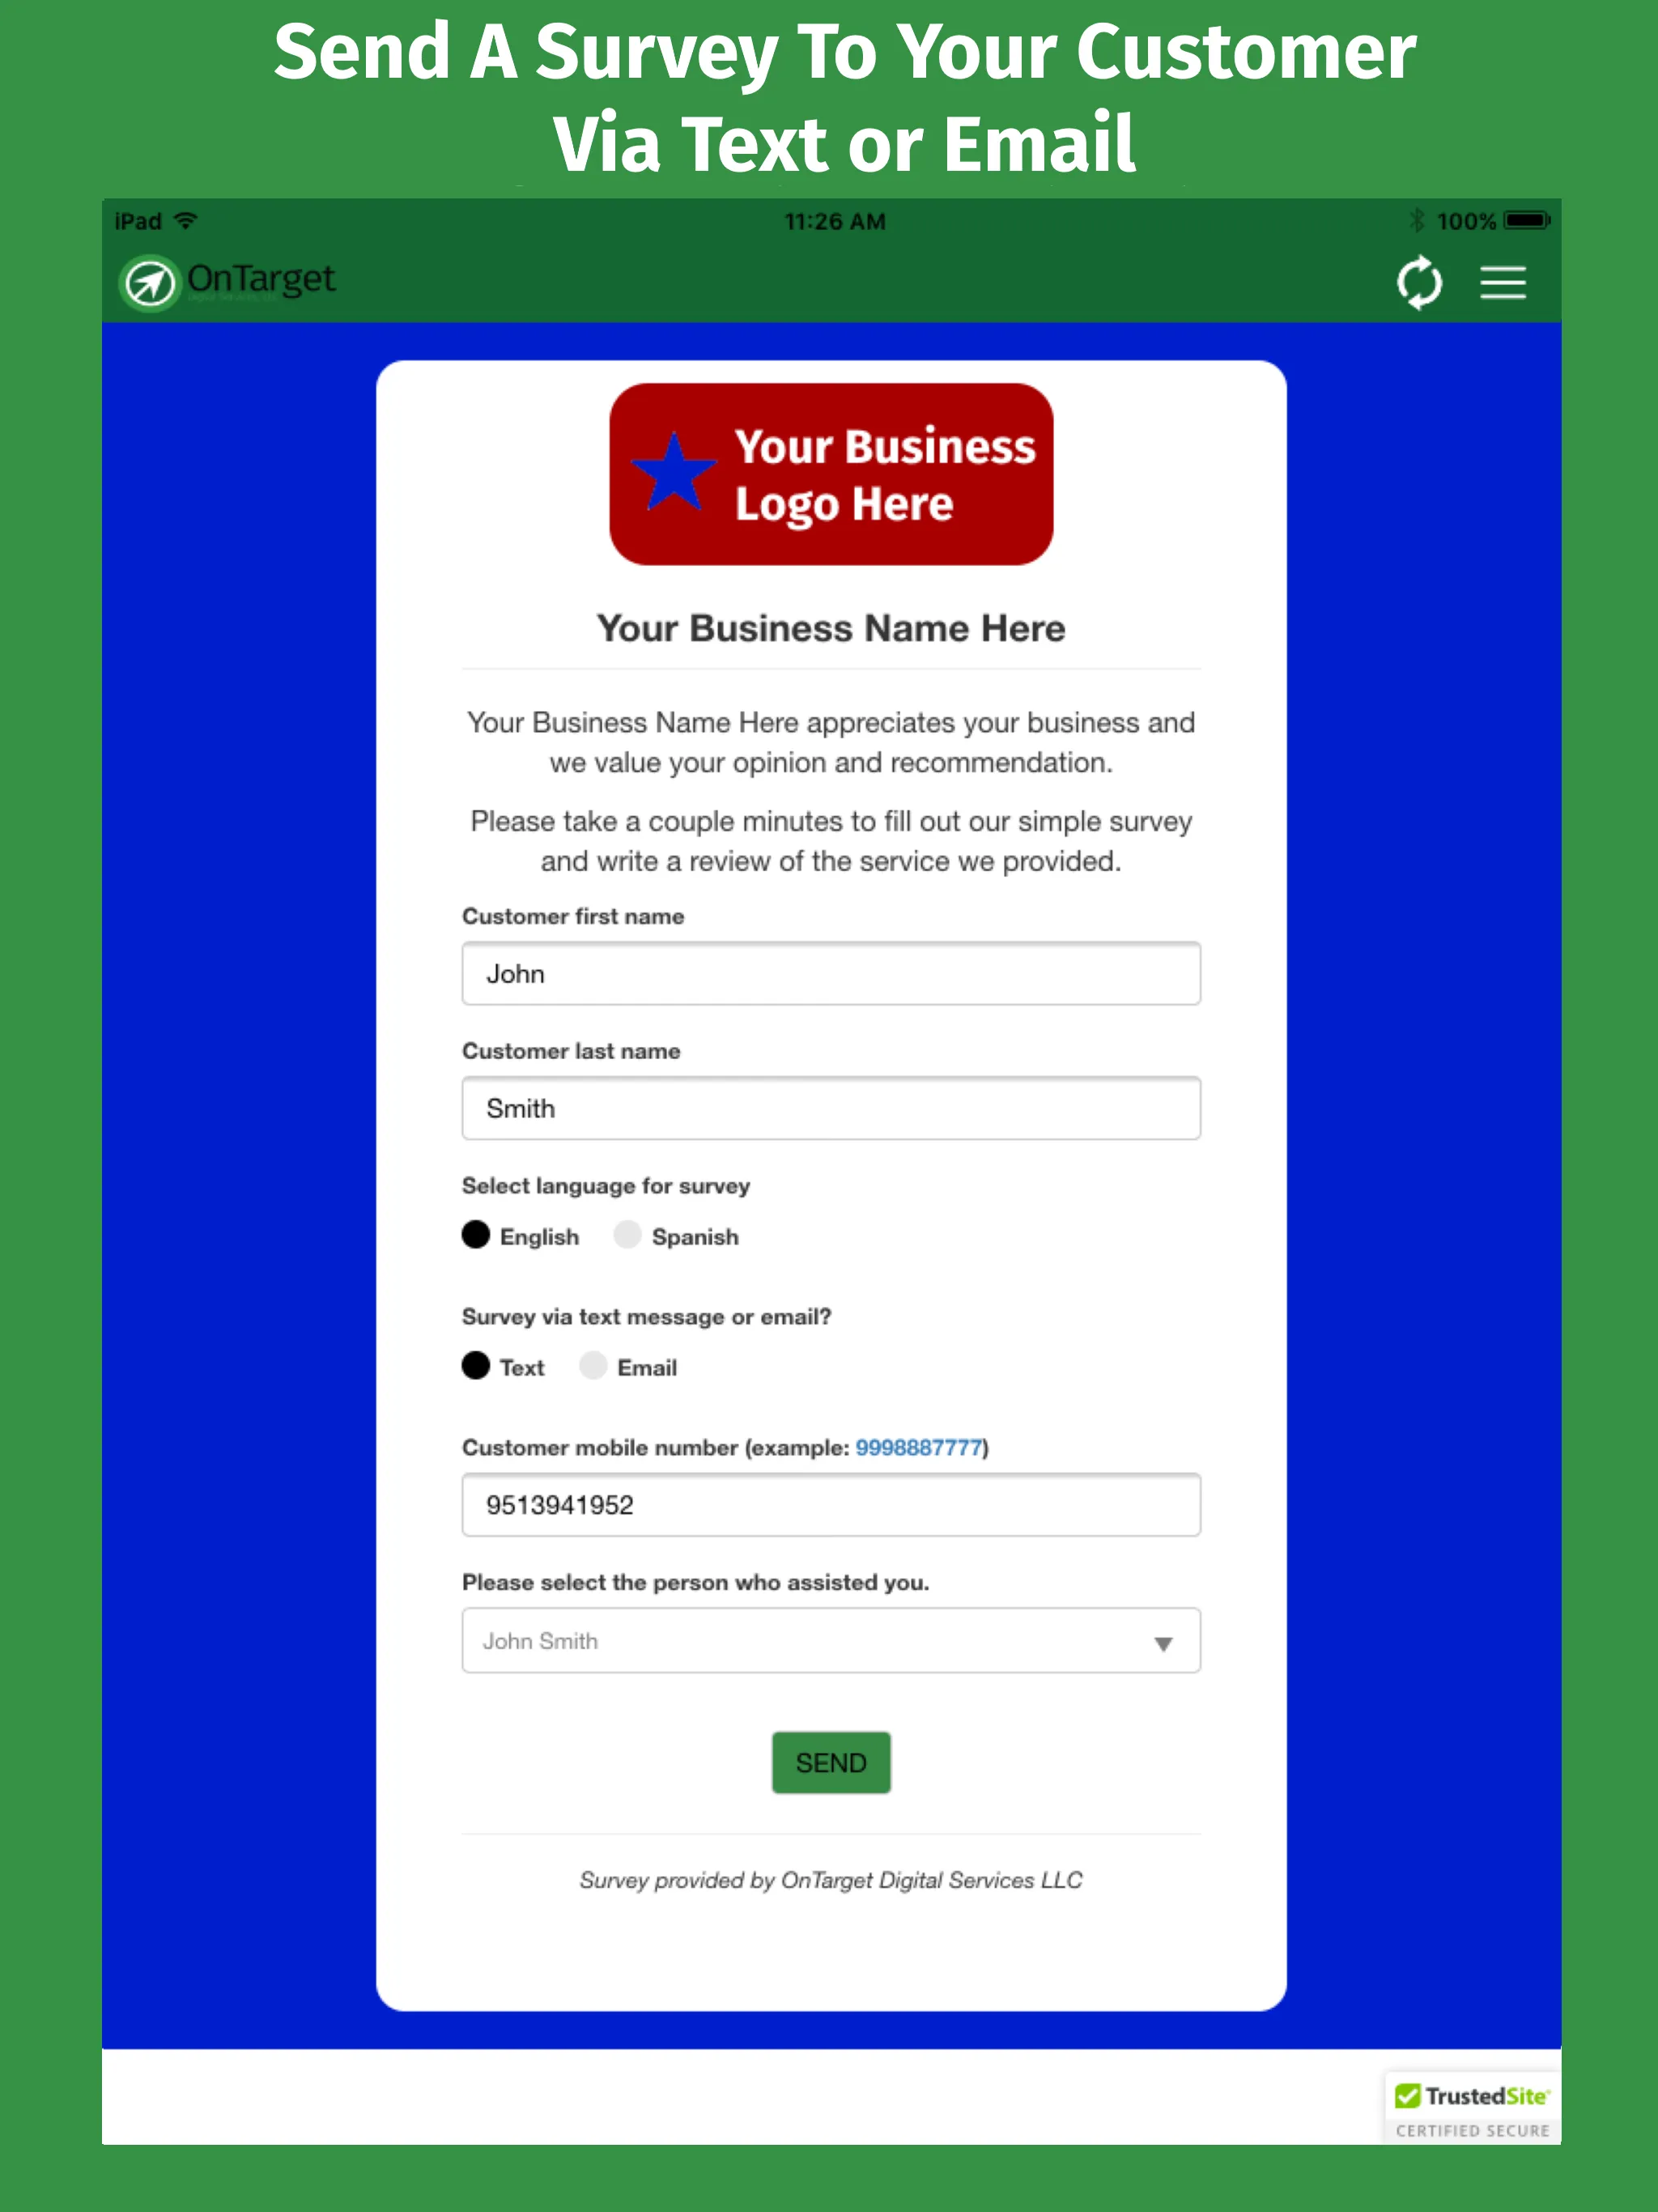Click the OnTarget navigation icon
This screenshot has width=1658, height=2212.
pos(155,280)
